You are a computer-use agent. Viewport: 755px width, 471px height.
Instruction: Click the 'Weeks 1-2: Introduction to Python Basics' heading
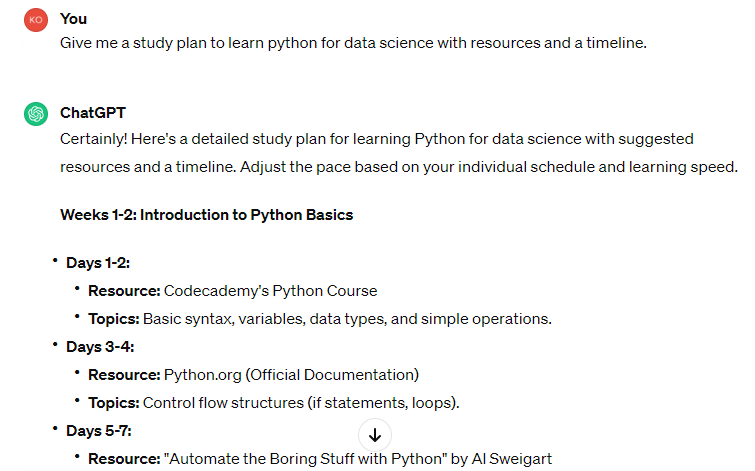click(x=207, y=215)
